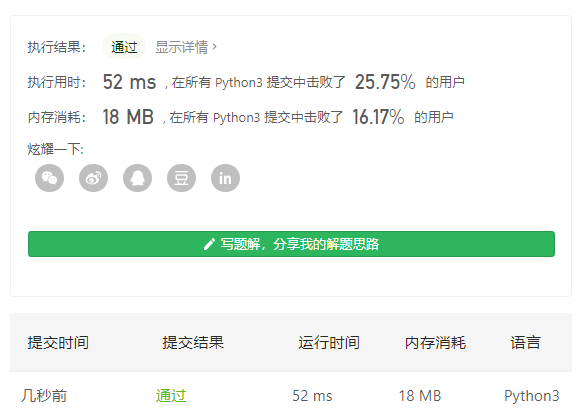Share result via QQ penguin icon
Image resolution: width=582 pixels, height=417 pixels.
[137, 178]
